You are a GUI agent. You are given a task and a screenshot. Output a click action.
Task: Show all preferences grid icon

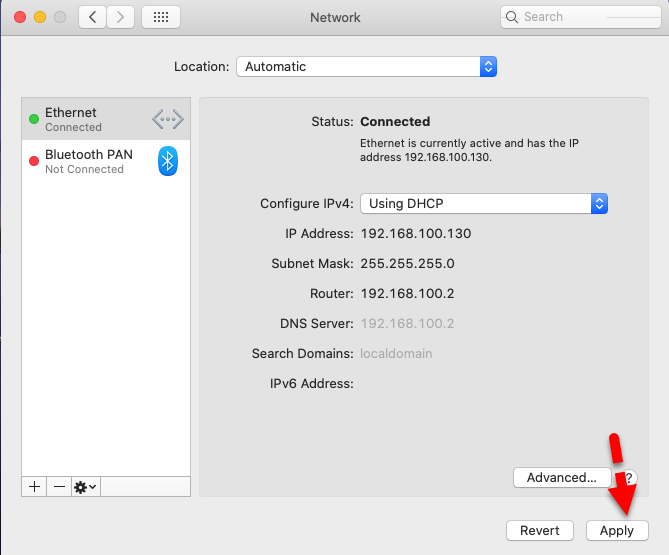[x=161, y=17]
